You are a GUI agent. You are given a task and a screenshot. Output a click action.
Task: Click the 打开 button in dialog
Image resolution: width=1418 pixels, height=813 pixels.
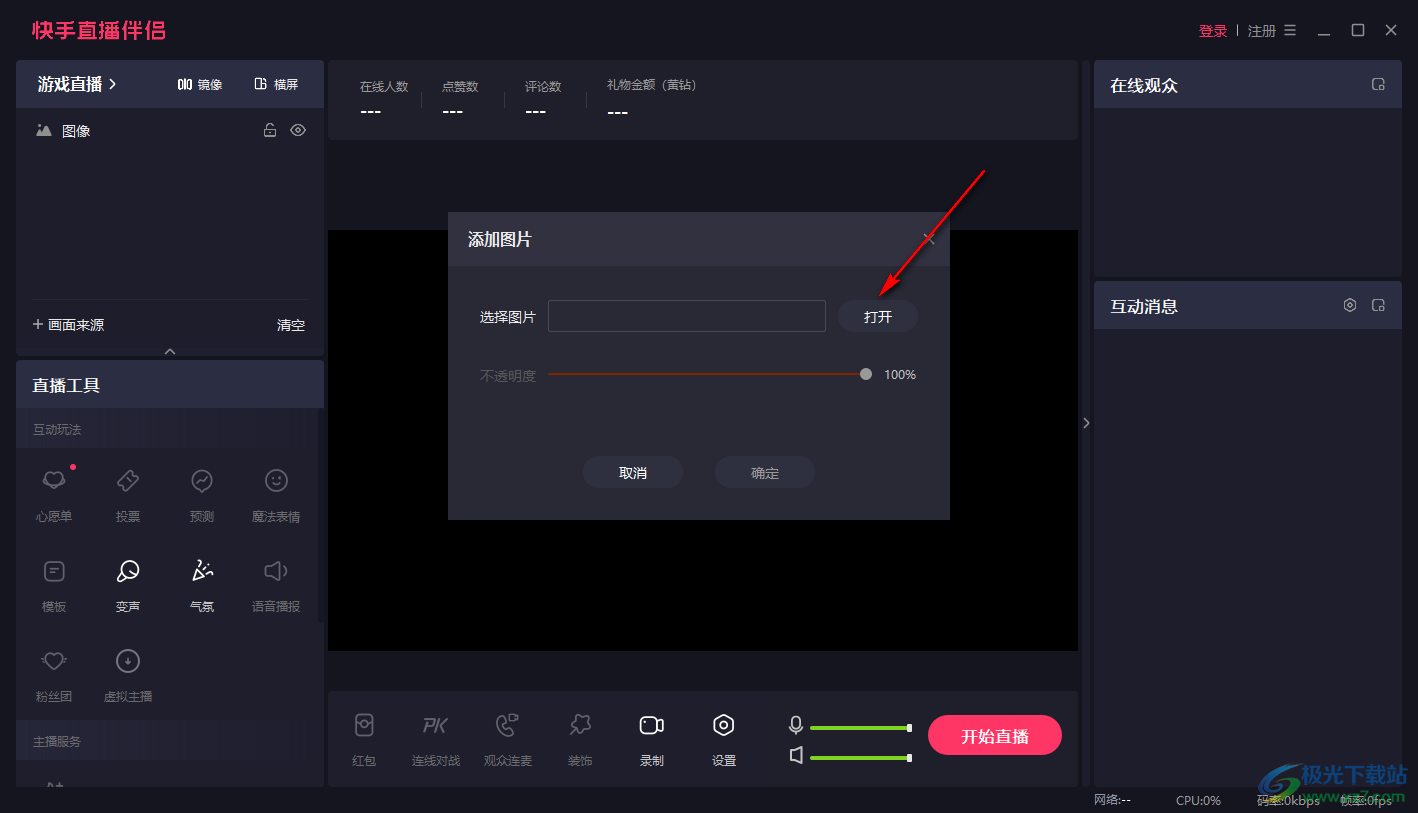(x=878, y=316)
